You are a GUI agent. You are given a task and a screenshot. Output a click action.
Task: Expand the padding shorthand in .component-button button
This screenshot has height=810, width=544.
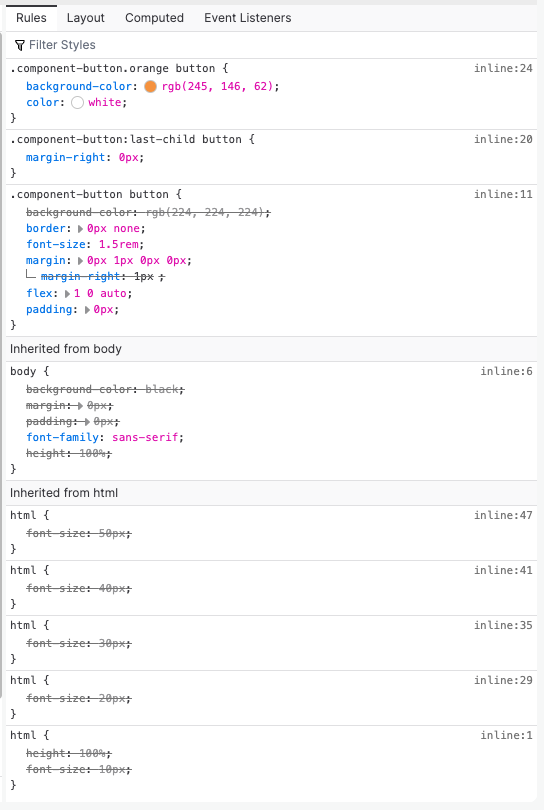tap(87, 309)
